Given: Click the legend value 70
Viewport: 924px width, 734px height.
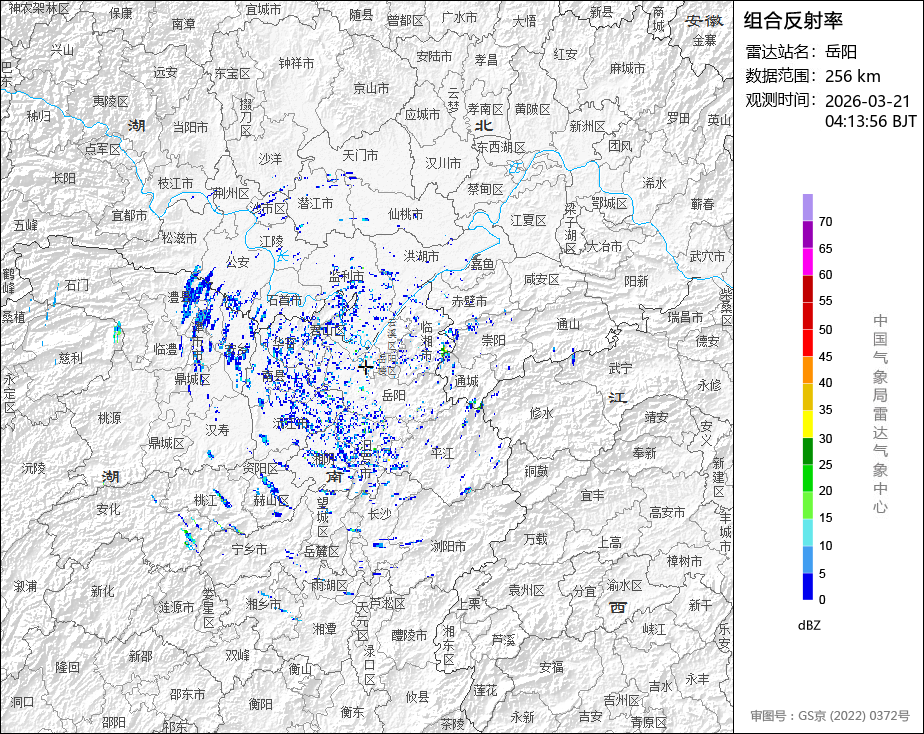Looking at the screenshot, I should 826,221.
